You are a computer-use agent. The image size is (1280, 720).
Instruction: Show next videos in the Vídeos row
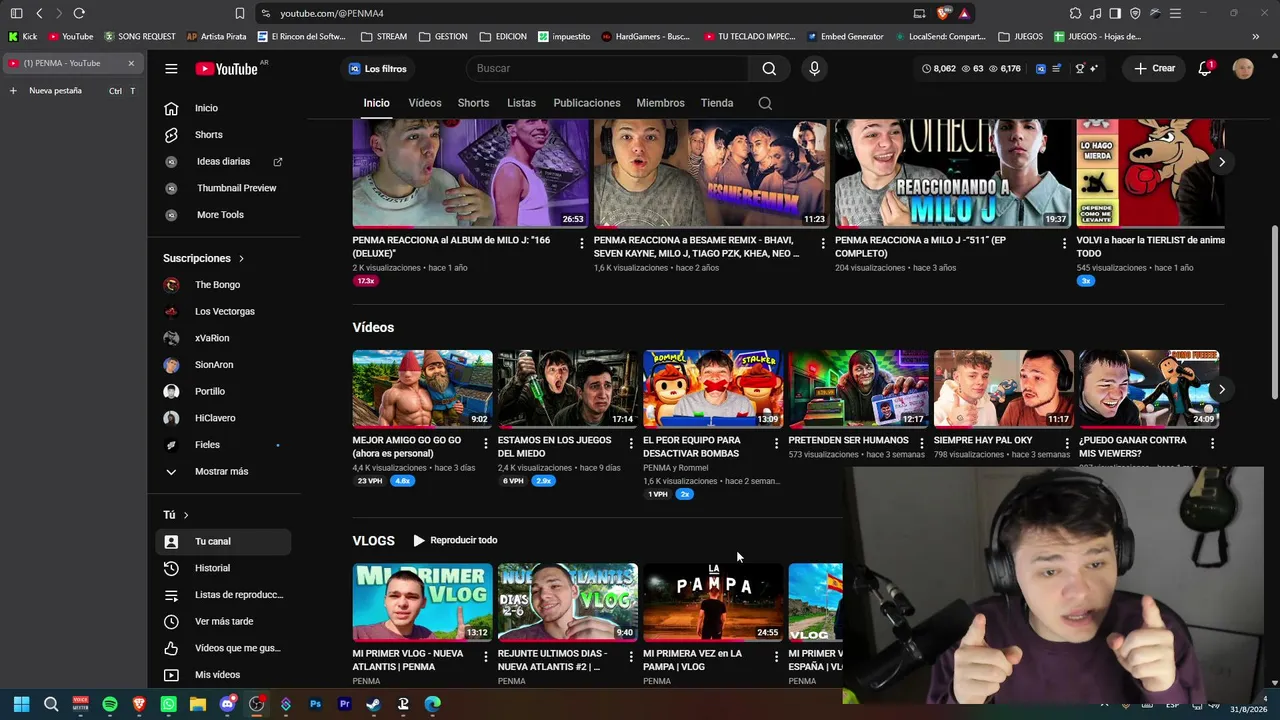click(1221, 389)
